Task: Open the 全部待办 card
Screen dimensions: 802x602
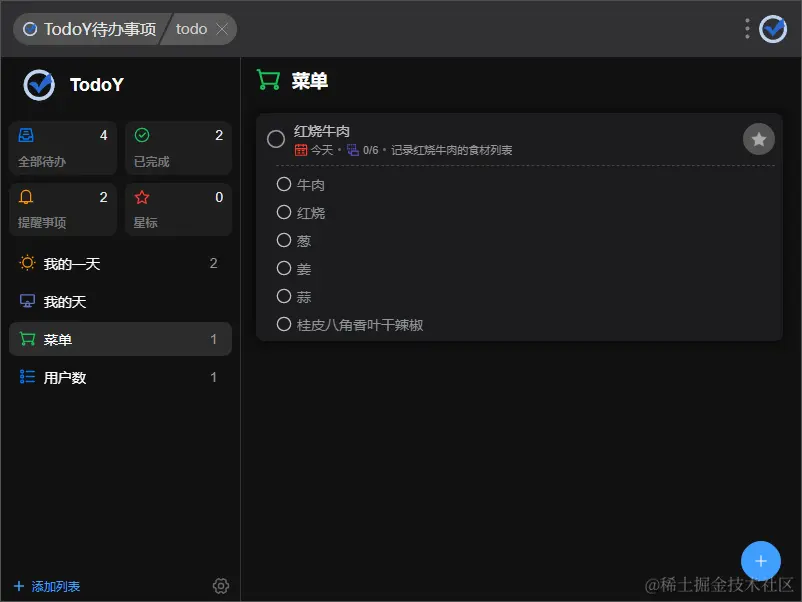Action: [63, 148]
